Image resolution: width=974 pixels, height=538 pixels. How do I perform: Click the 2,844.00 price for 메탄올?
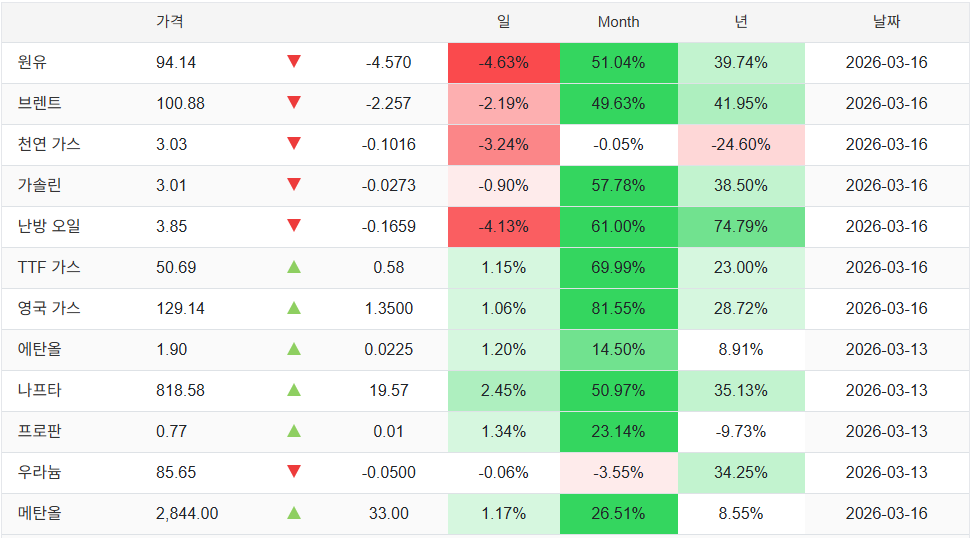(187, 513)
